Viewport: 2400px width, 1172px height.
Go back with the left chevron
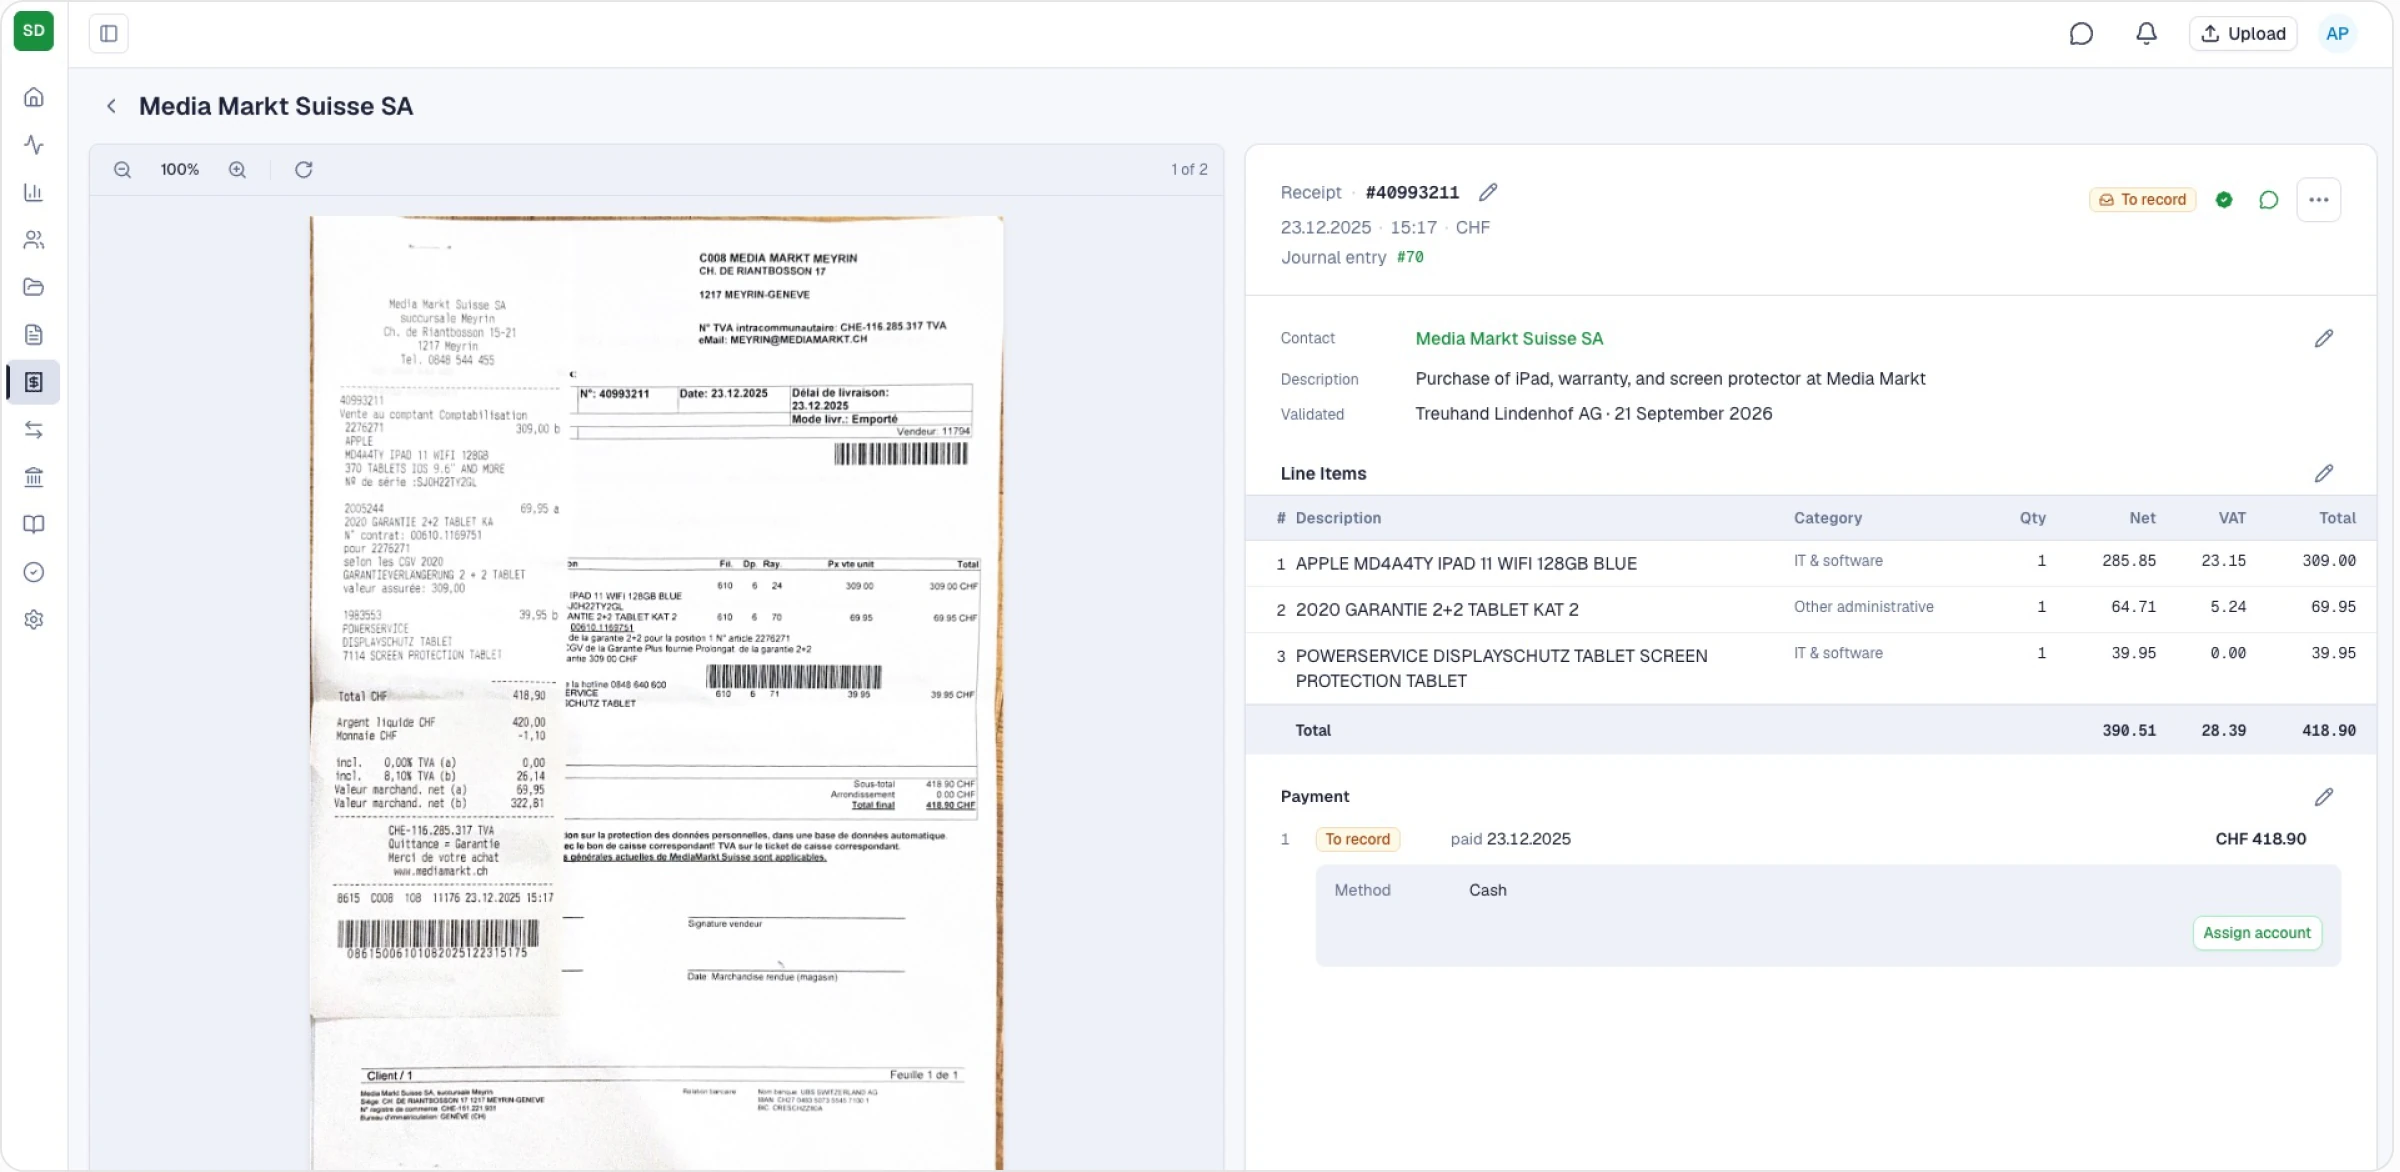(112, 106)
